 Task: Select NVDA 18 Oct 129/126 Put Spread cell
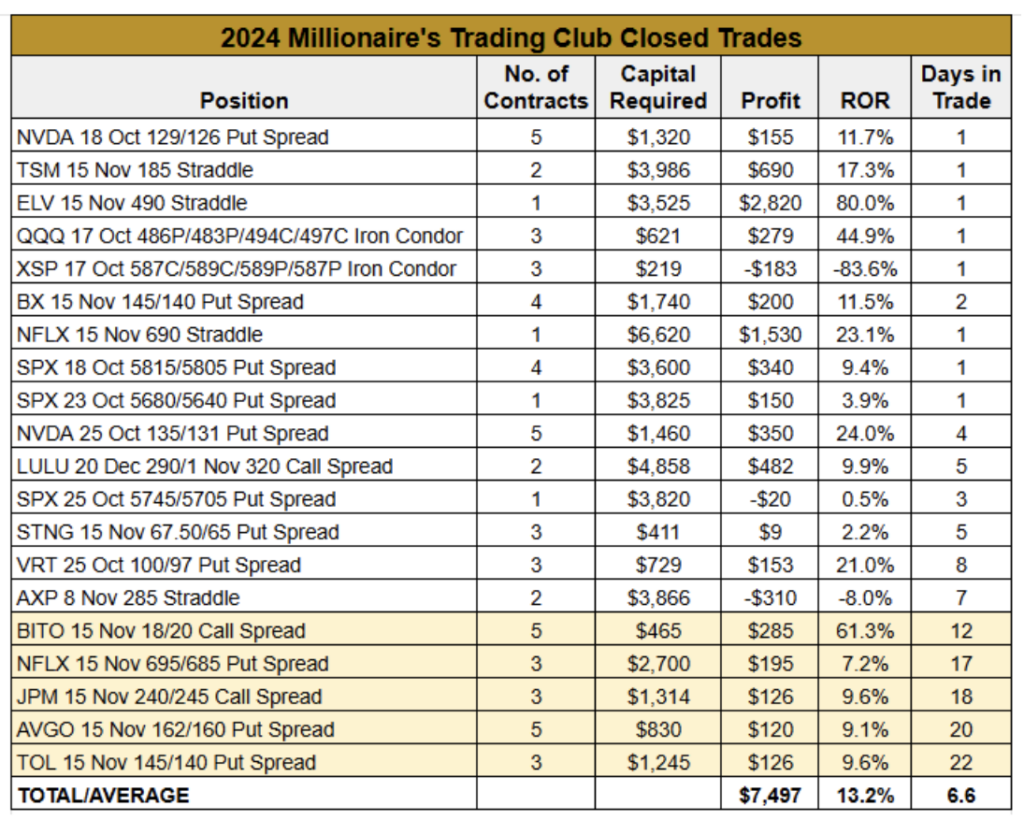click(x=244, y=136)
